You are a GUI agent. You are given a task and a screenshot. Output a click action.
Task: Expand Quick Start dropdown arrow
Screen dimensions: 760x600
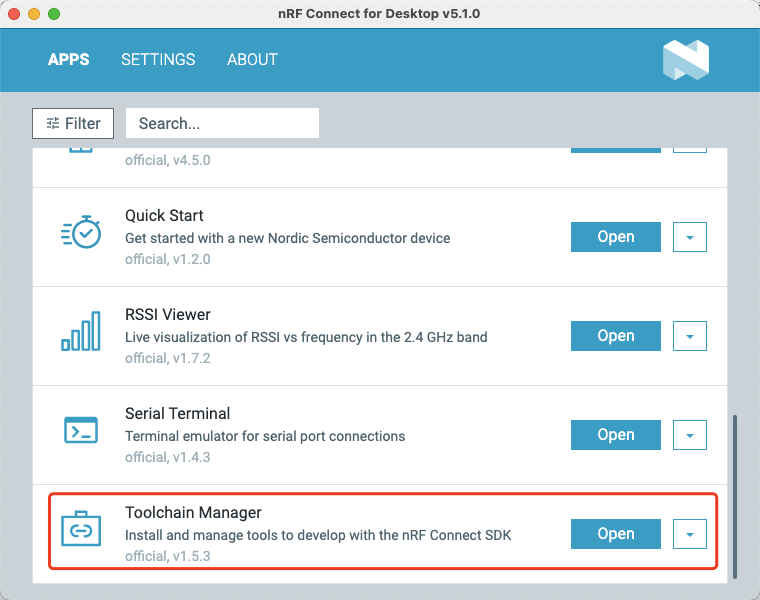[690, 237]
